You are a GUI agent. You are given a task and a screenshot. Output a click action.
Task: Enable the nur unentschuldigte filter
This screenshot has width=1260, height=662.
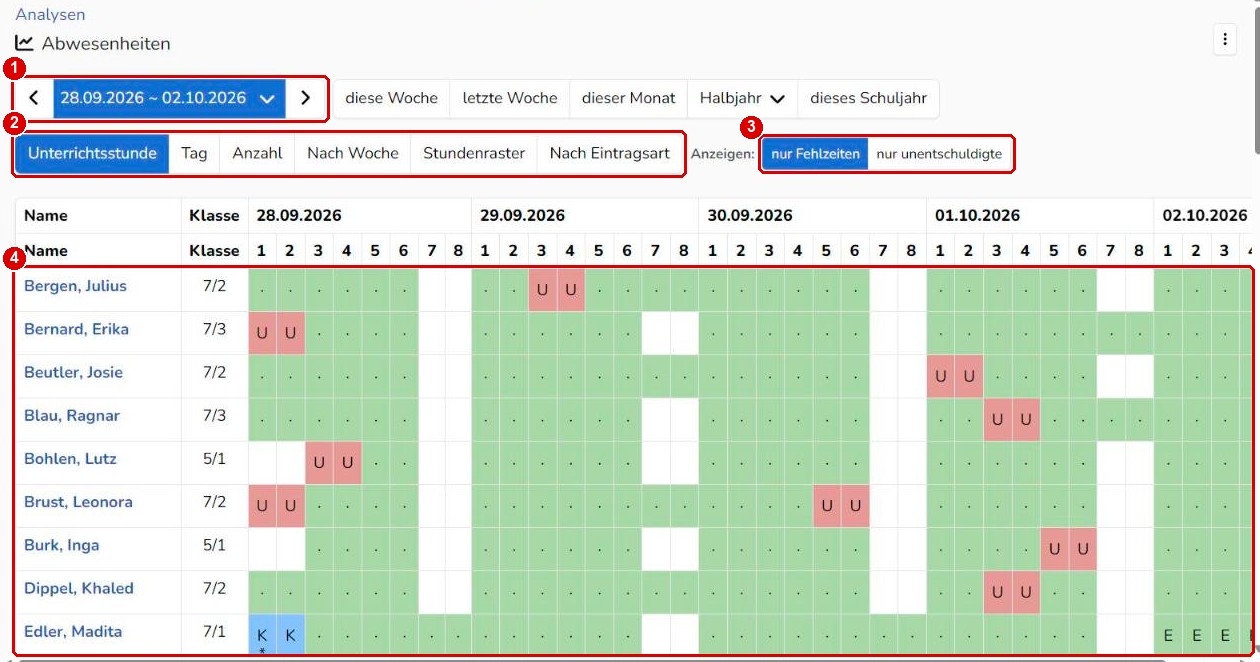tap(939, 154)
